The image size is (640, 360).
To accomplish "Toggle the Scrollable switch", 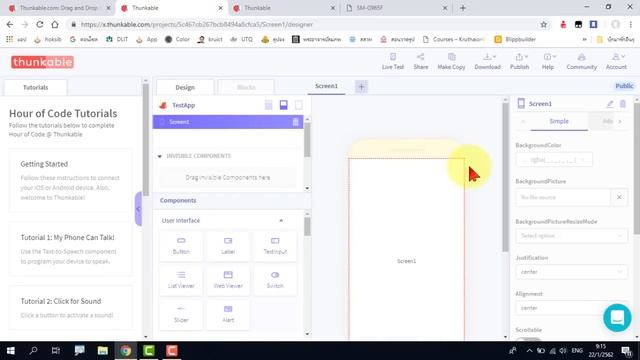I will click(528, 340).
